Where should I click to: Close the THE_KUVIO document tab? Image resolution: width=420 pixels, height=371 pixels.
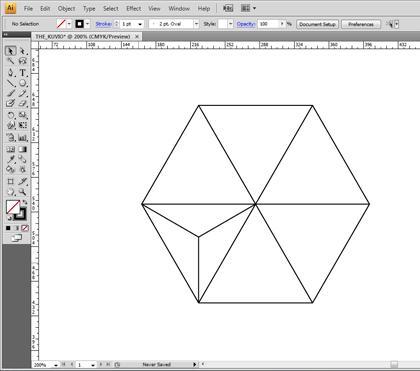(137, 37)
